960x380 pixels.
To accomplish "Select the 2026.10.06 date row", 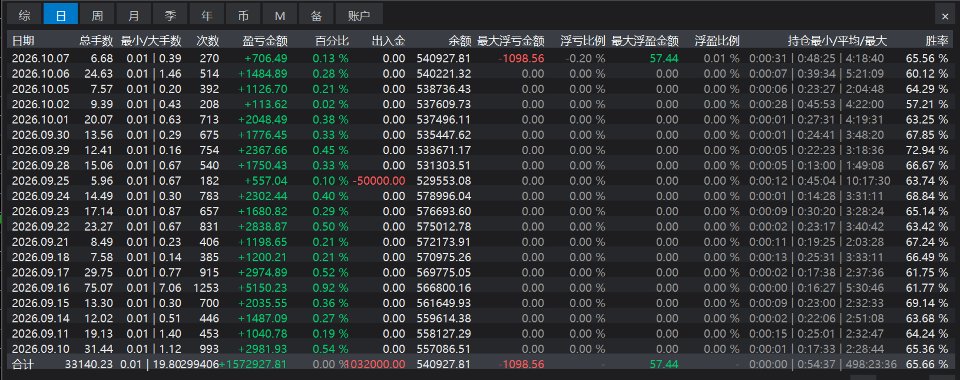I will tap(480, 73).
